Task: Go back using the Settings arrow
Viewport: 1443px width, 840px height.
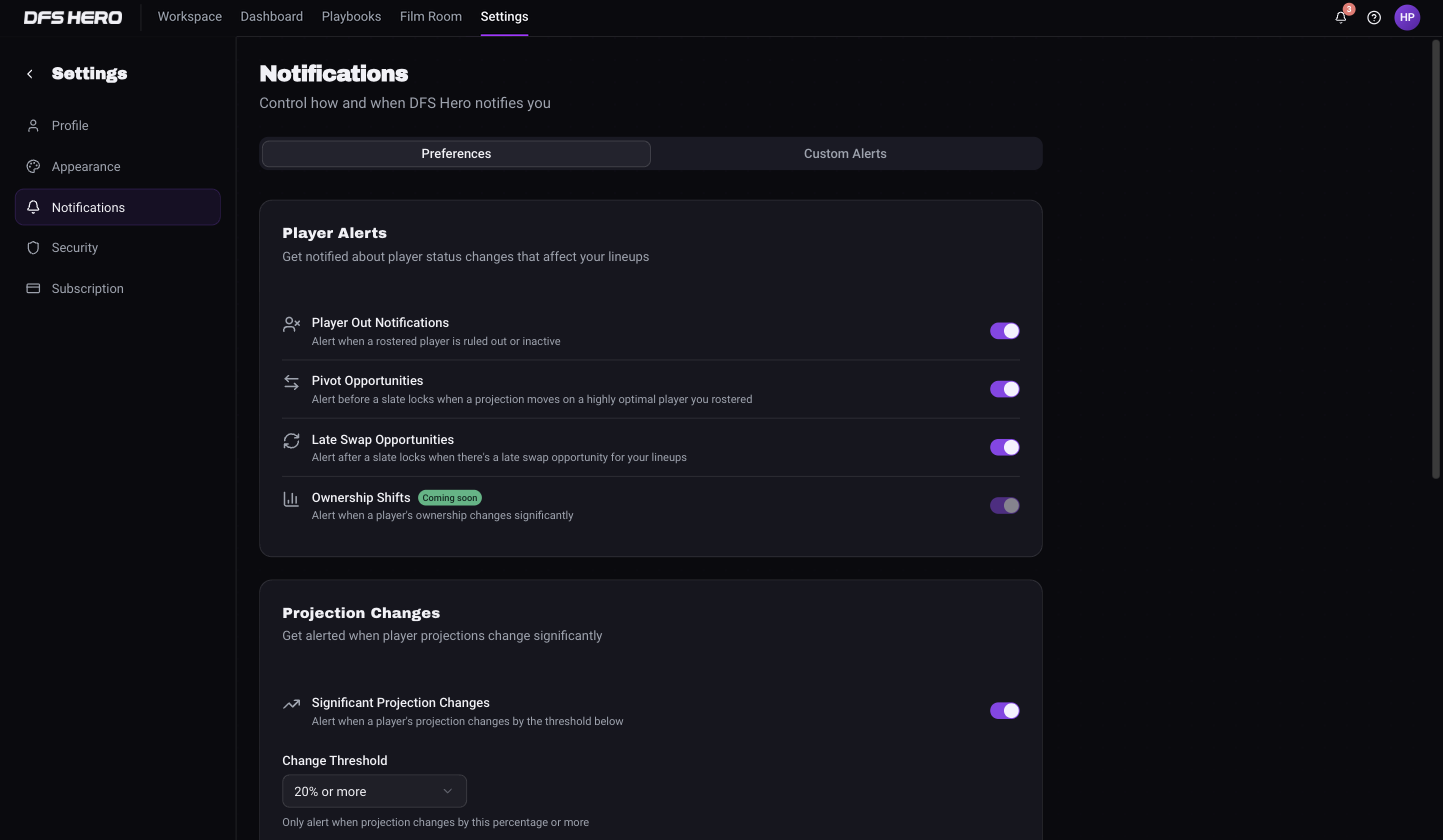Action: [x=30, y=74]
